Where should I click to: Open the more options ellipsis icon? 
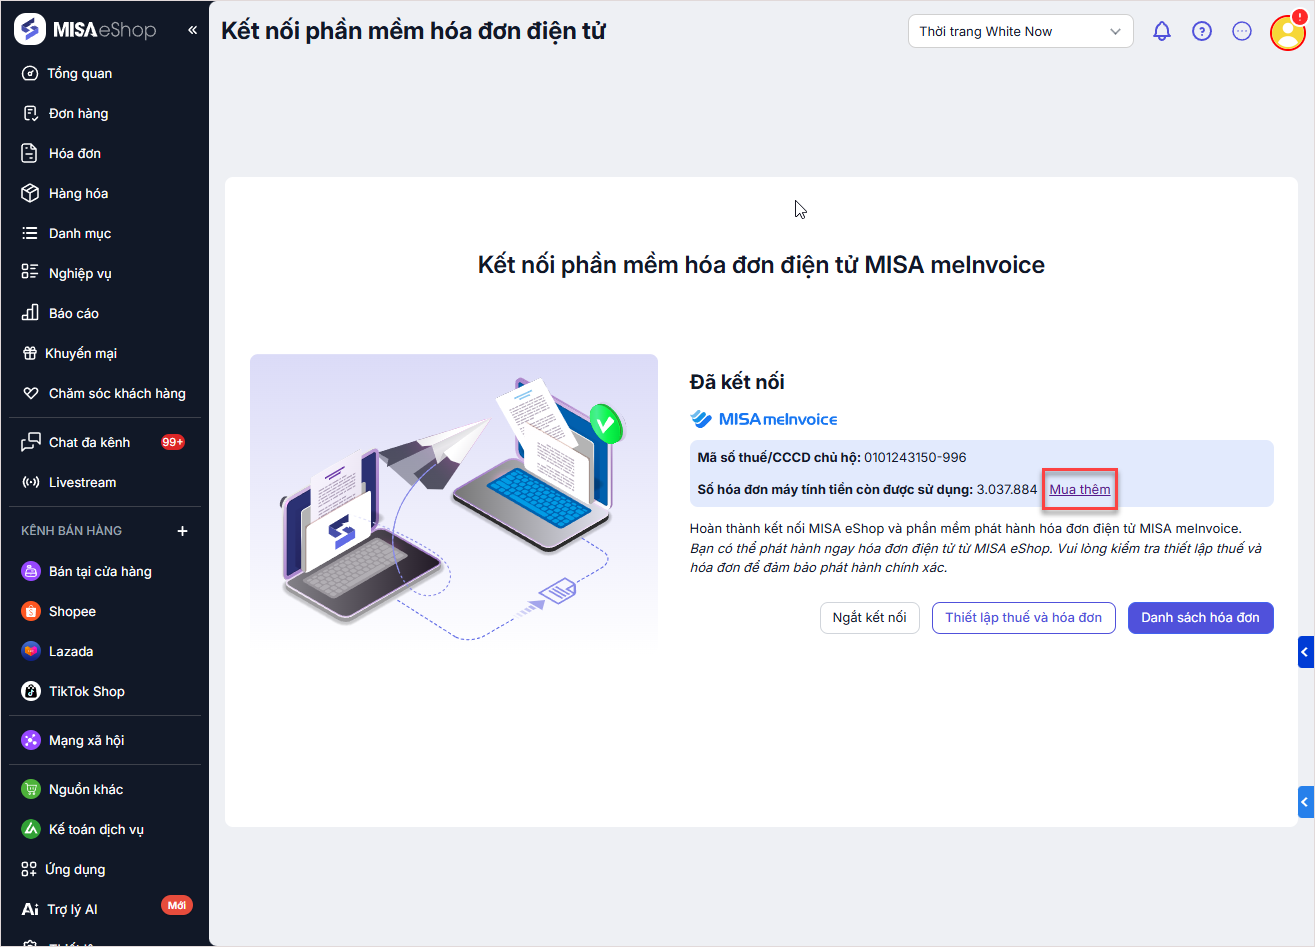point(1242,31)
